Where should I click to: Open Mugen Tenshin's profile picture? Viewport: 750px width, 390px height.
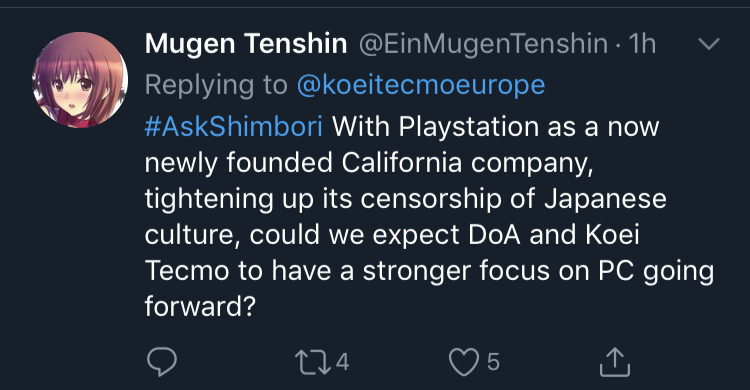click(x=80, y=80)
